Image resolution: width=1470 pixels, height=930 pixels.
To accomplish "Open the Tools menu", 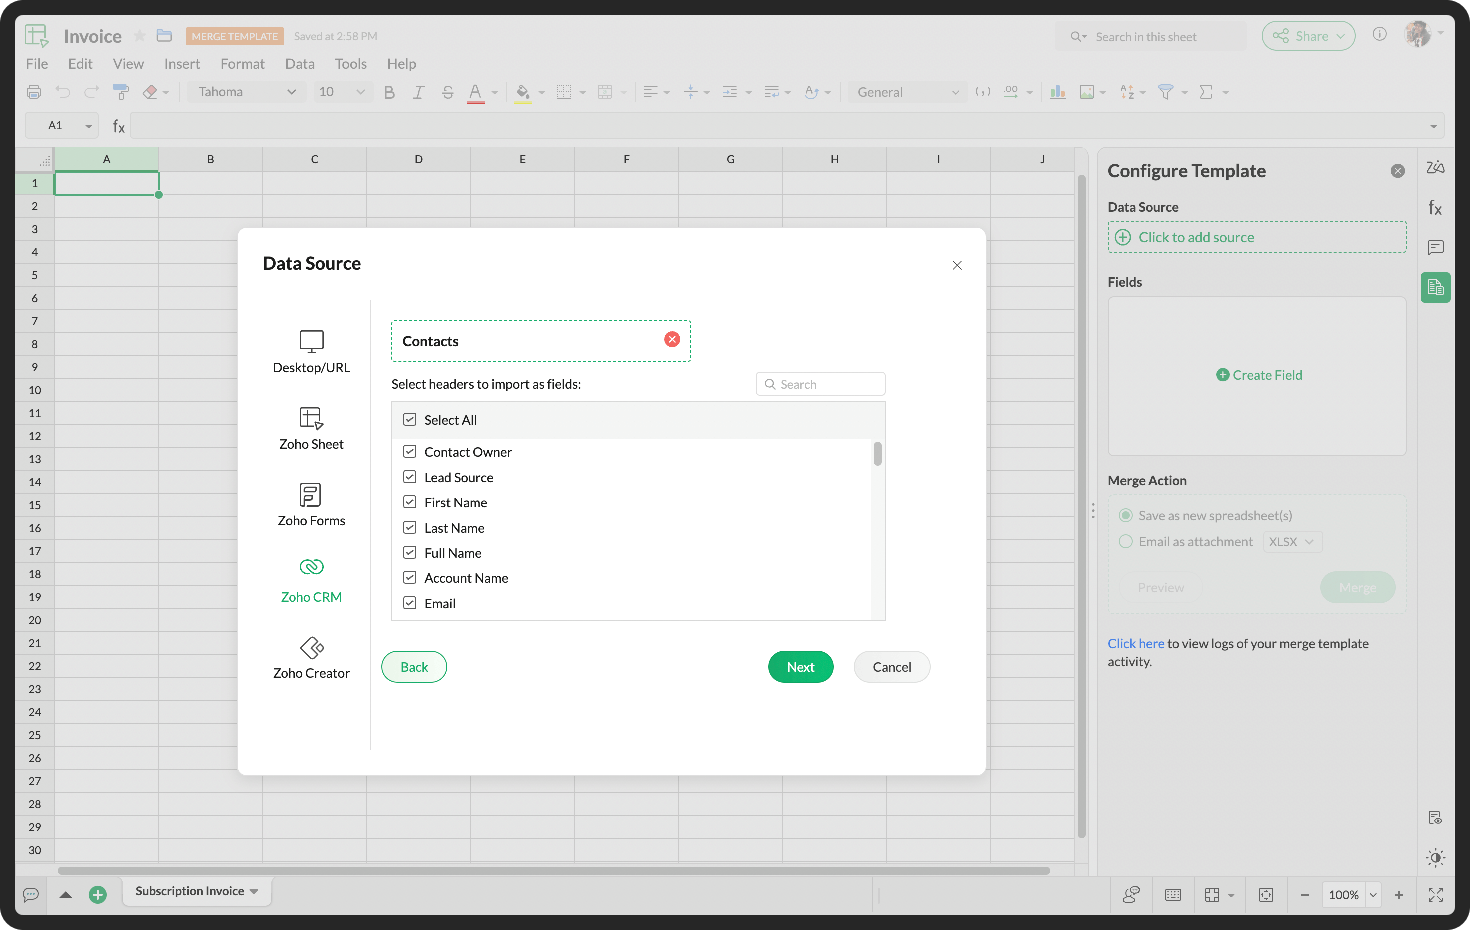I will pos(351,64).
